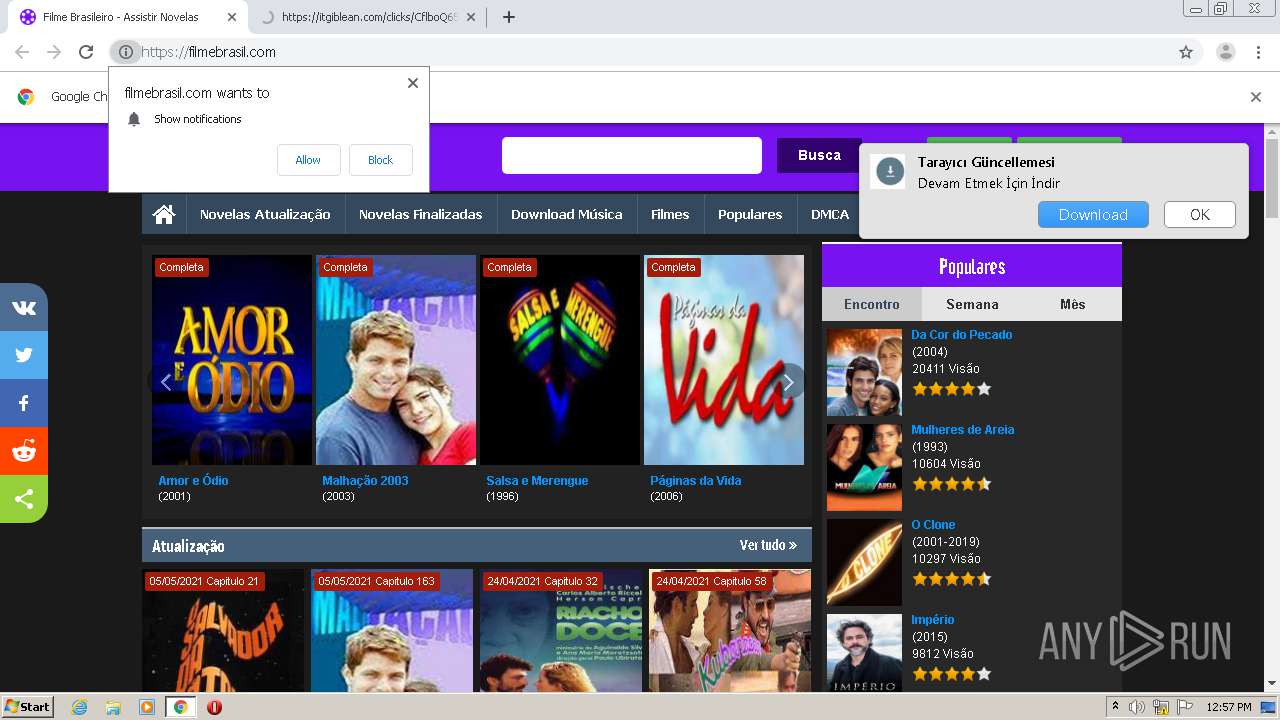Image resolution: width=1280 pixels, height=720 pixels.
Task: Go to the site home icon
Action: pos(164,214)
